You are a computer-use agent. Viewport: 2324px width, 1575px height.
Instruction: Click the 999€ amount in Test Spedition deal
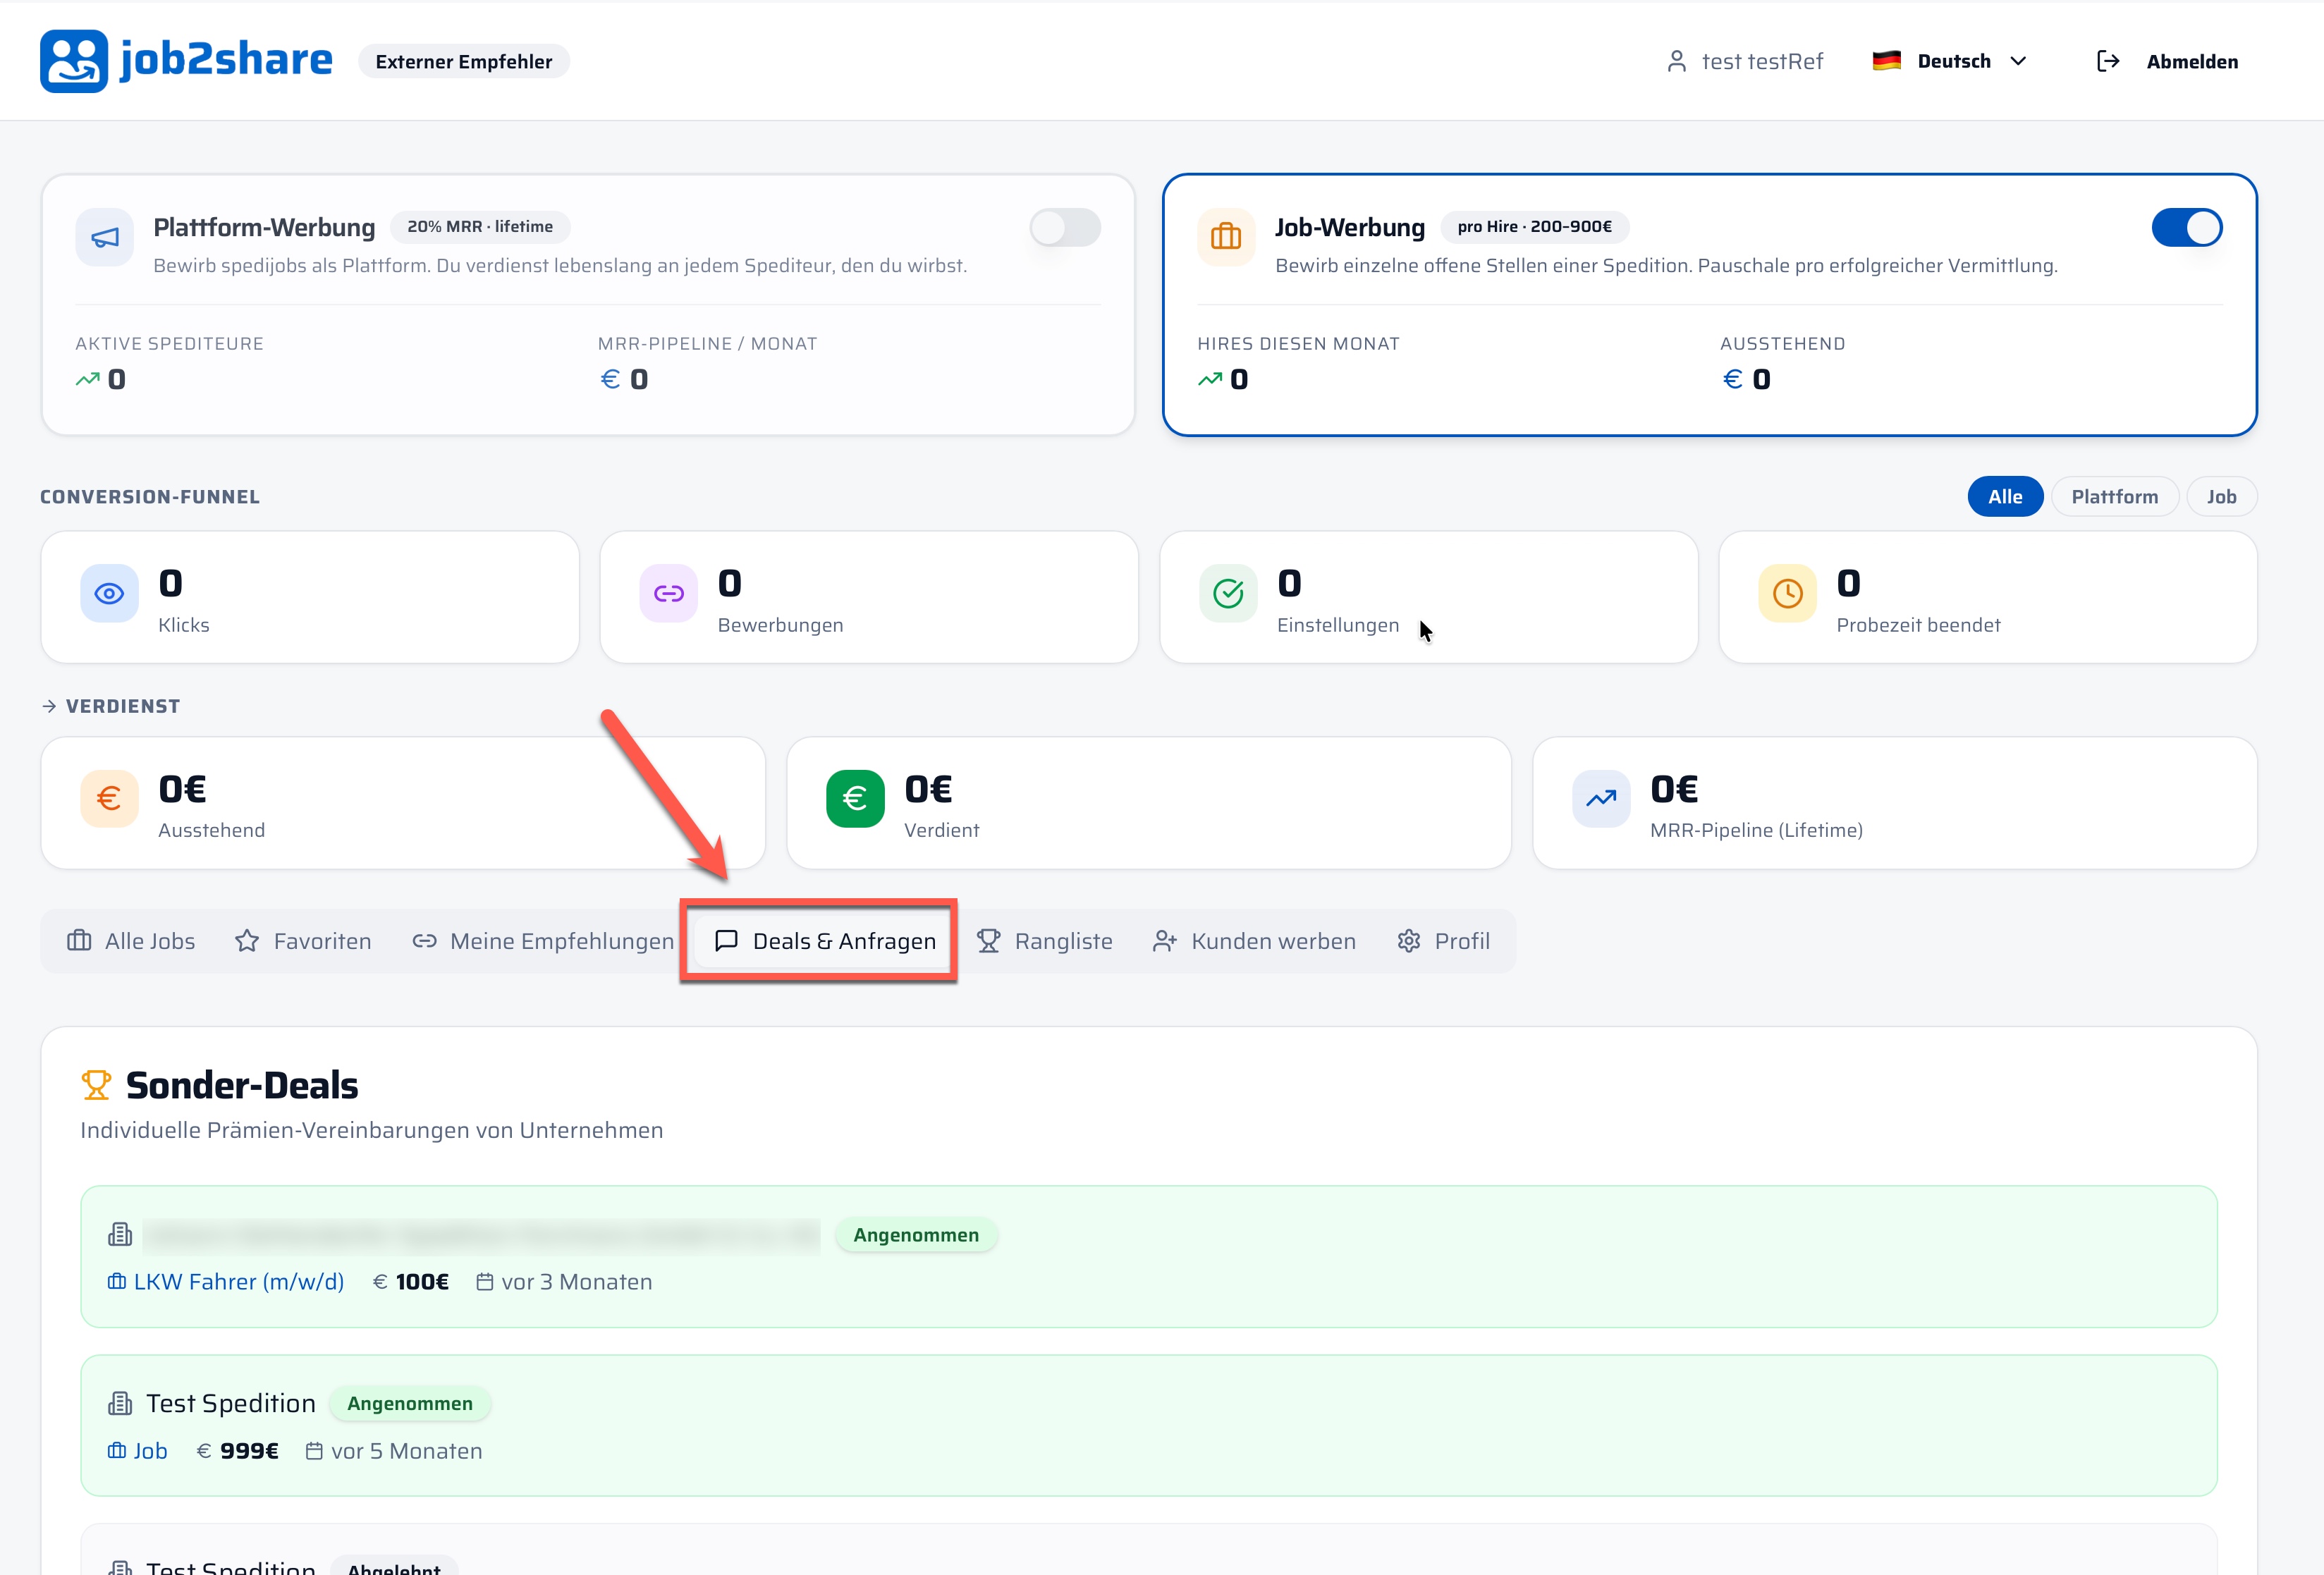(249, 1451)
